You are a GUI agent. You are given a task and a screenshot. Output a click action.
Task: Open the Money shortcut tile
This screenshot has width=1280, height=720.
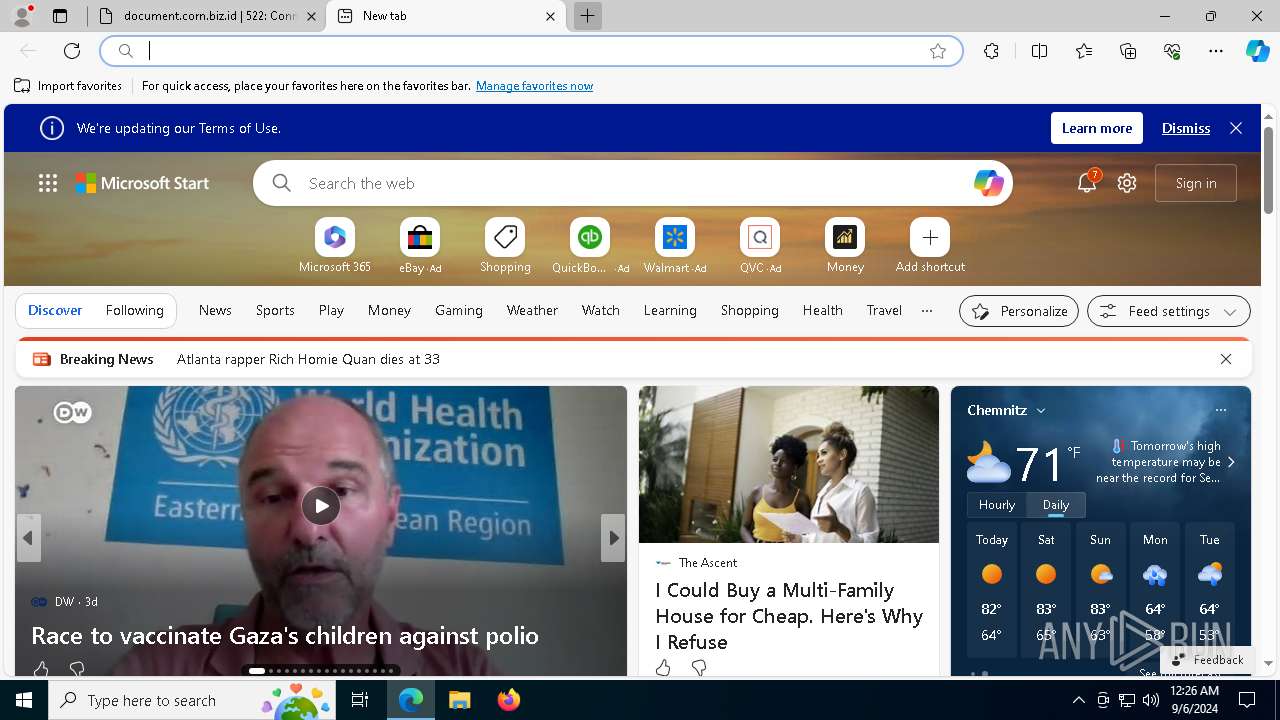845,238
